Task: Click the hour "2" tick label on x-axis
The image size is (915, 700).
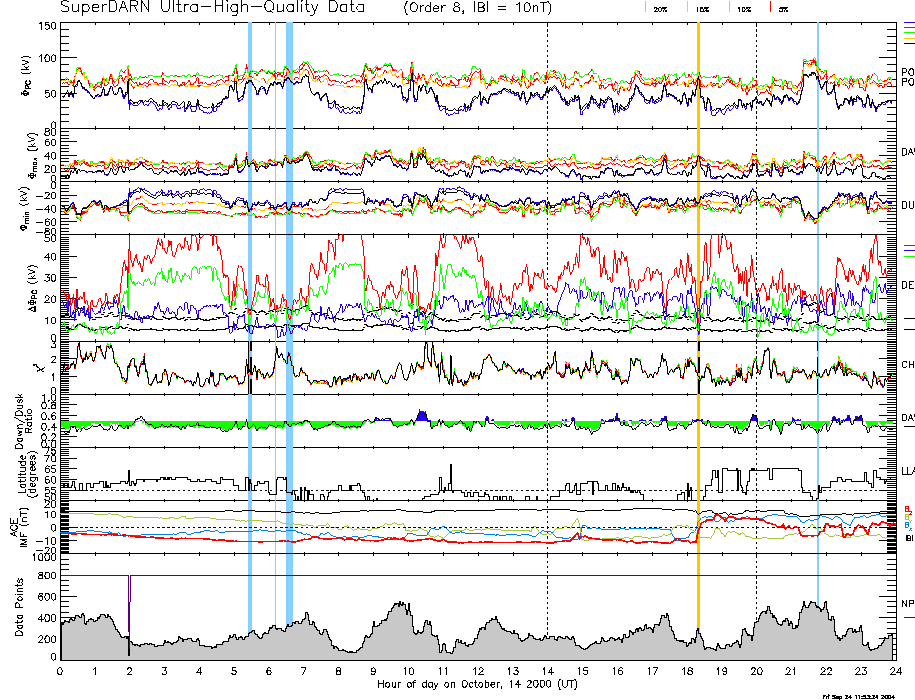Action: point(130,671)
